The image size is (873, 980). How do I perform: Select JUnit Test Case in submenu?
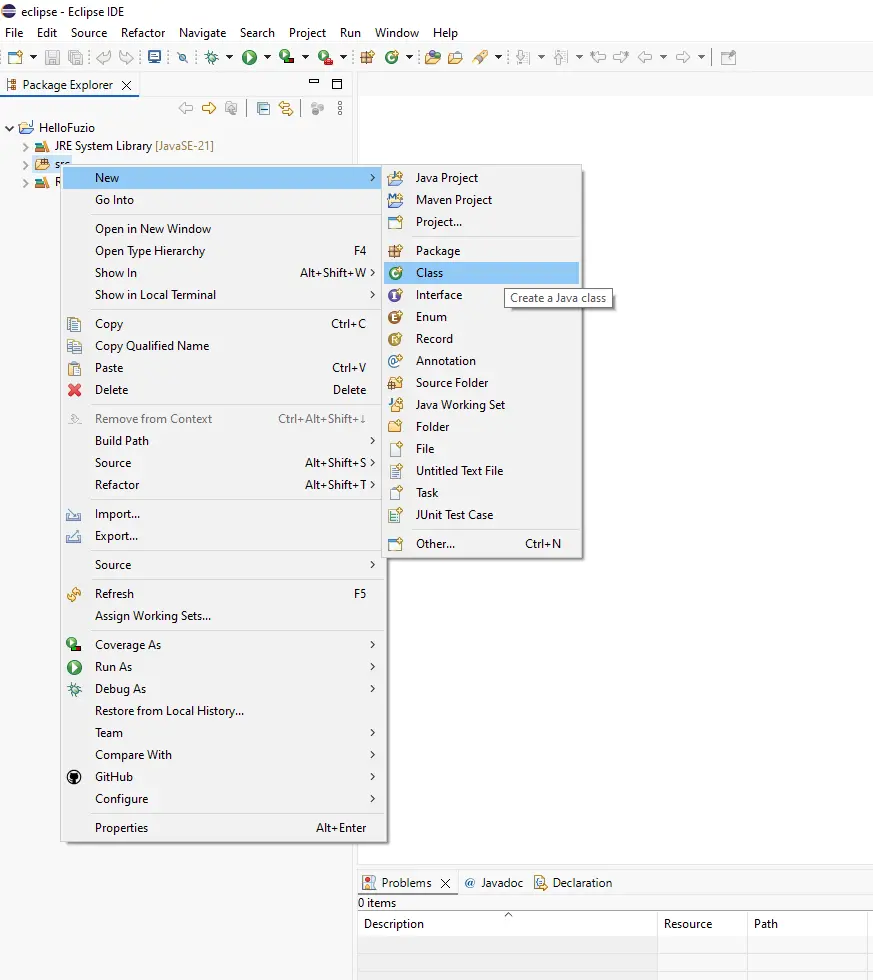(x=482, y=515)
